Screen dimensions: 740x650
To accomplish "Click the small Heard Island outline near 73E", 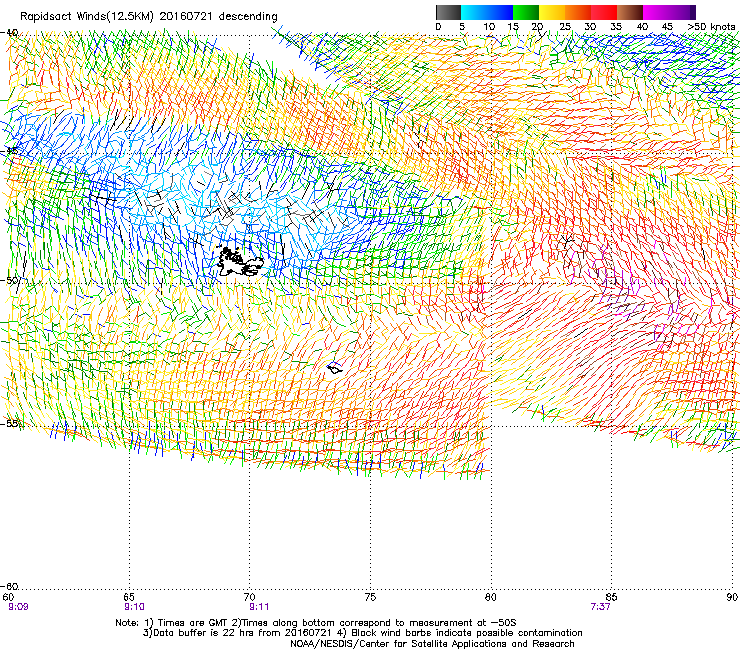I will click(x=335, y=368).
